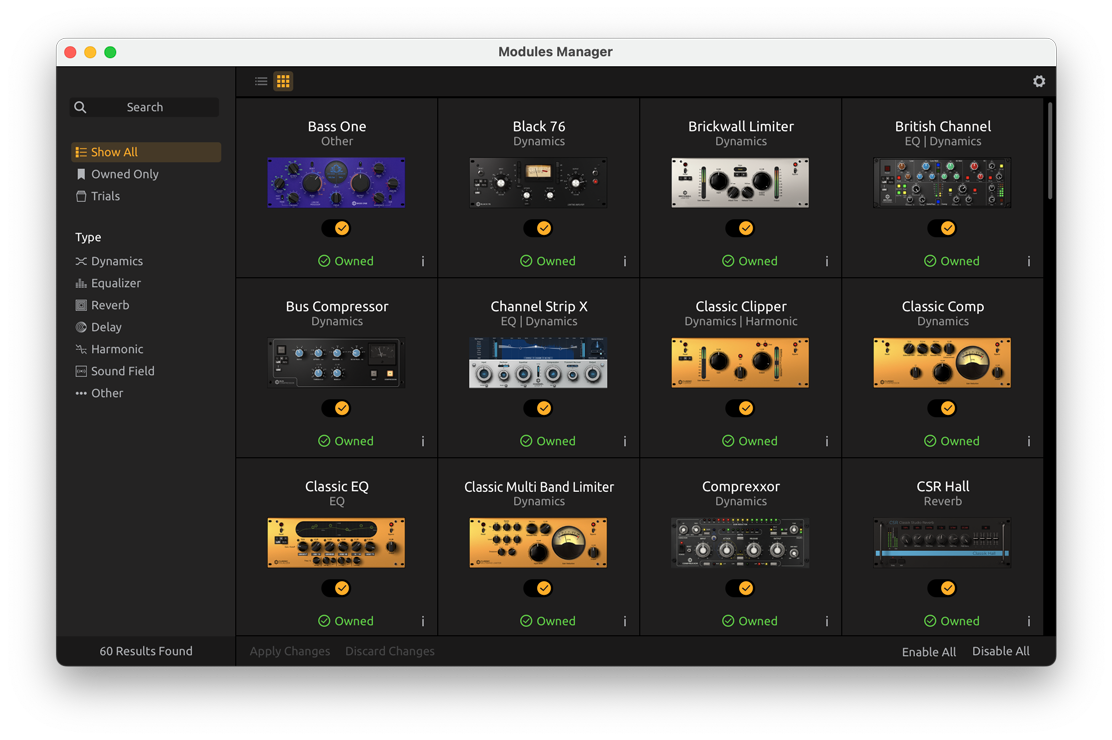Switch to list view layout

click(259, 81)
